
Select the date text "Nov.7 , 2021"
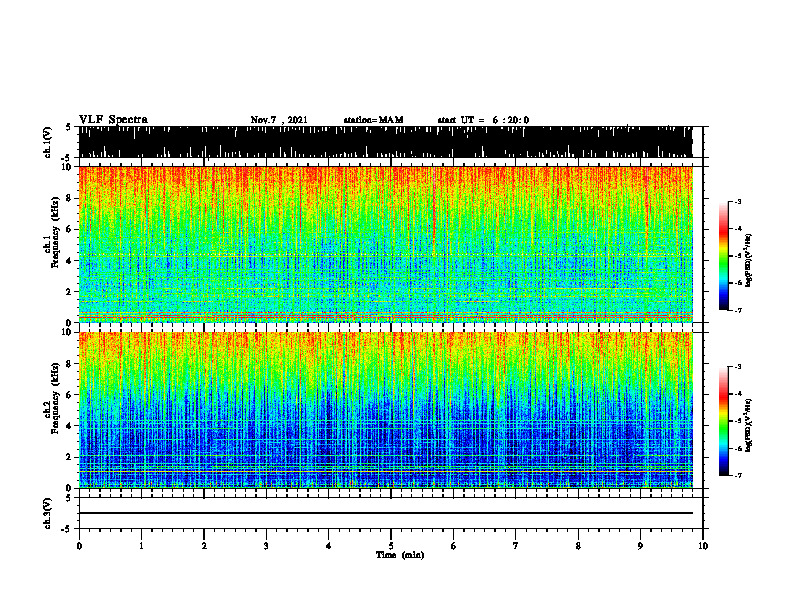pyautogui.click(x=279, y=120)
